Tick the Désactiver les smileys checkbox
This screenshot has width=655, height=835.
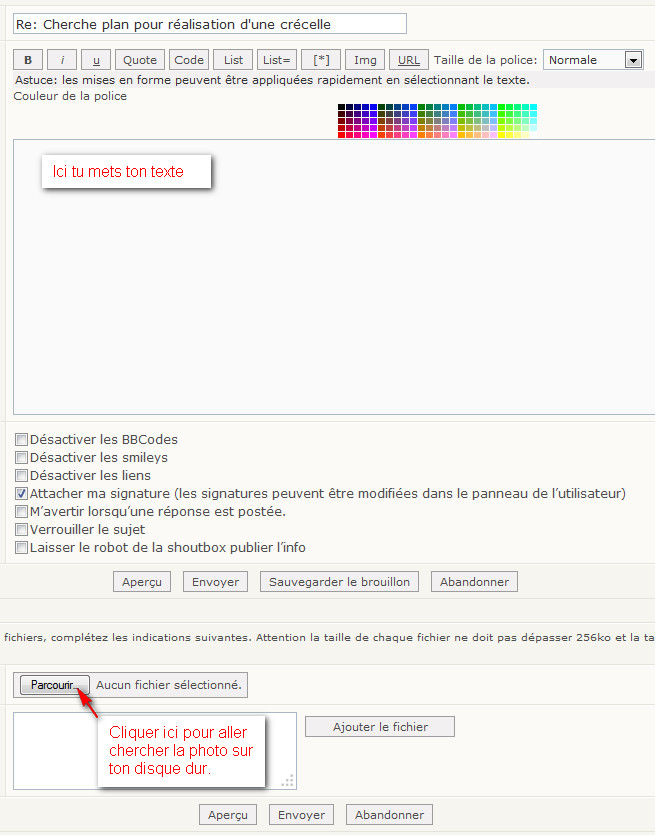coord(21,457)
